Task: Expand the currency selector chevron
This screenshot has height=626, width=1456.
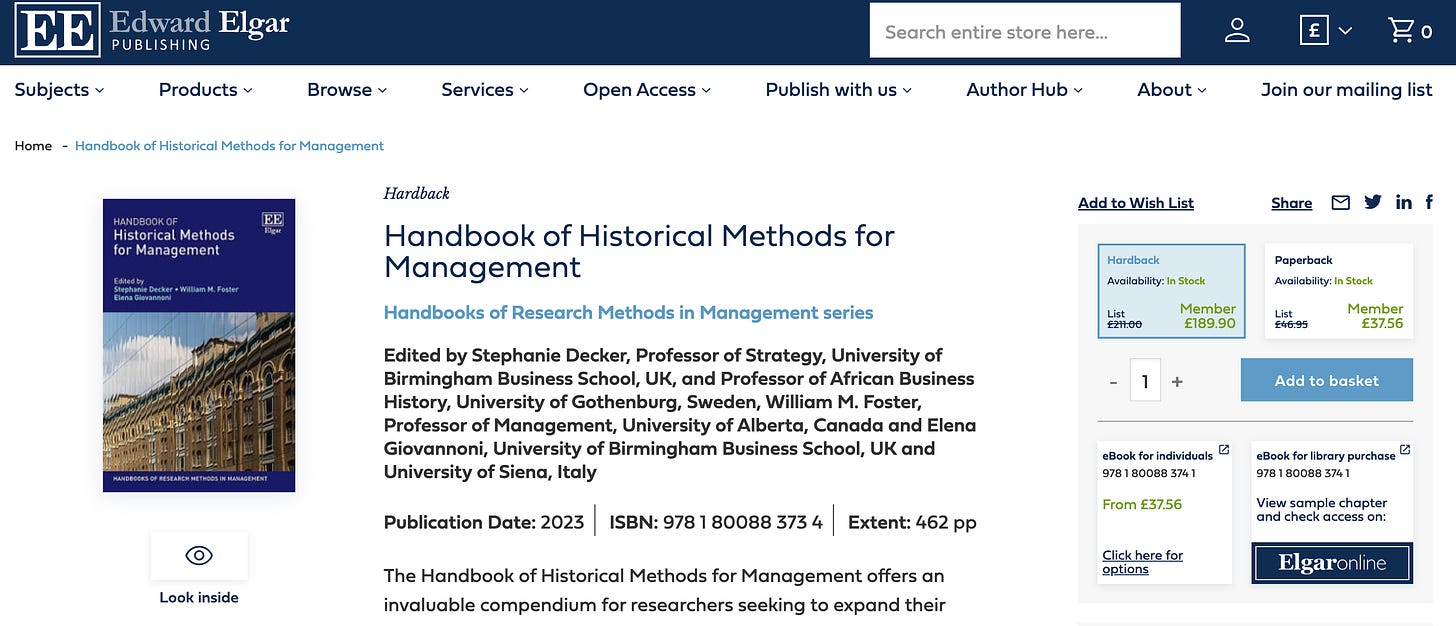Action: tap(1345, 31)
